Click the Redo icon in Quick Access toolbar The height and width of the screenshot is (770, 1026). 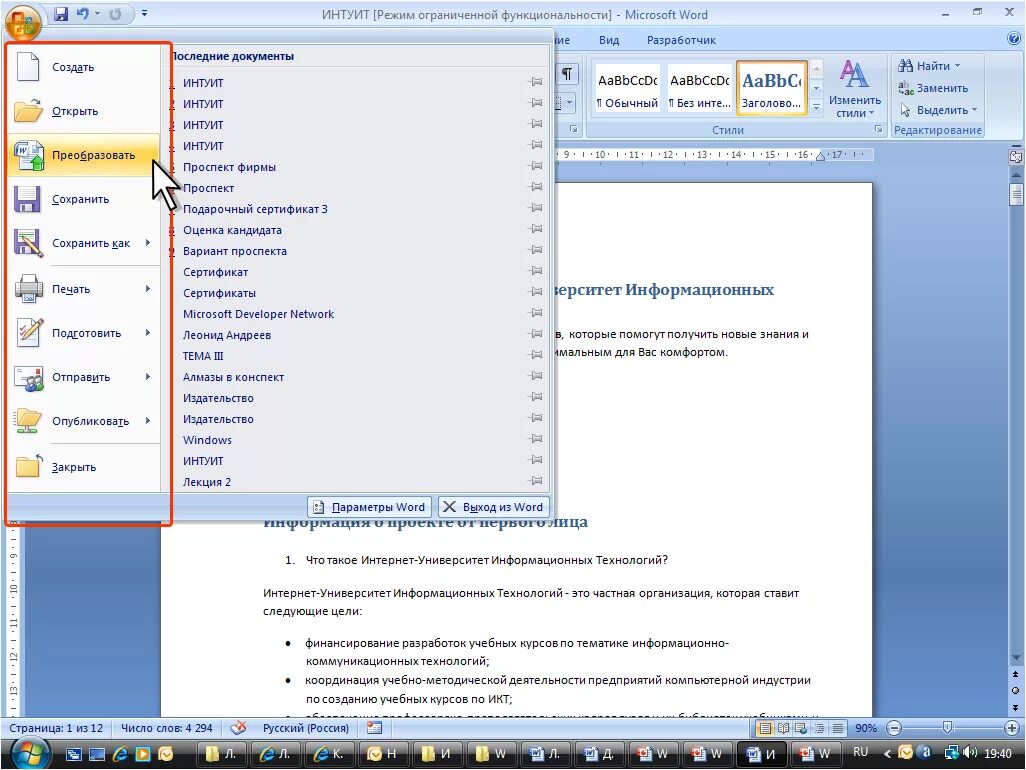click(x=115, y=14)
